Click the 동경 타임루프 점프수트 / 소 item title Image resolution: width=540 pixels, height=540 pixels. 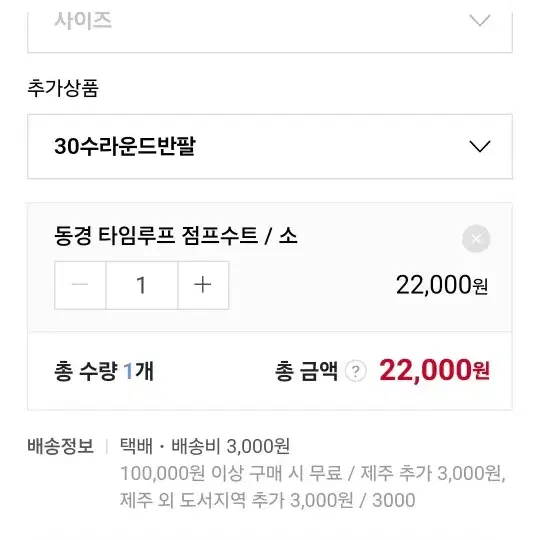(x=176, y=236)
